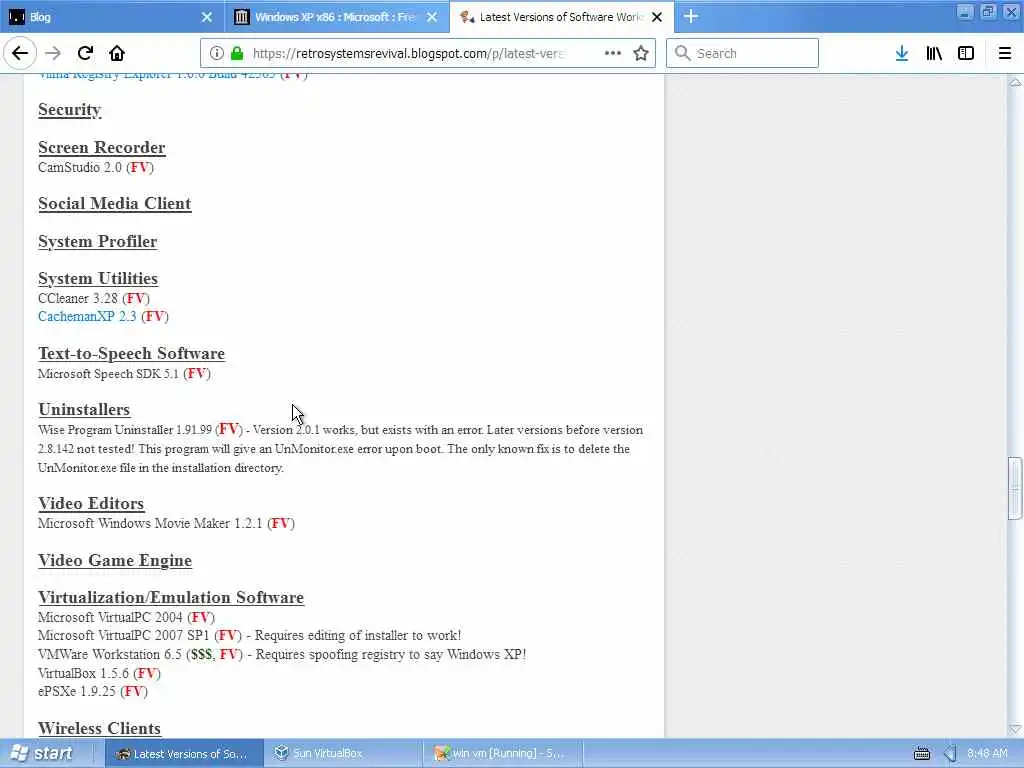Click the Video Game Engine heading
This screenshot has height=768, width=1024.
point(115,560)
